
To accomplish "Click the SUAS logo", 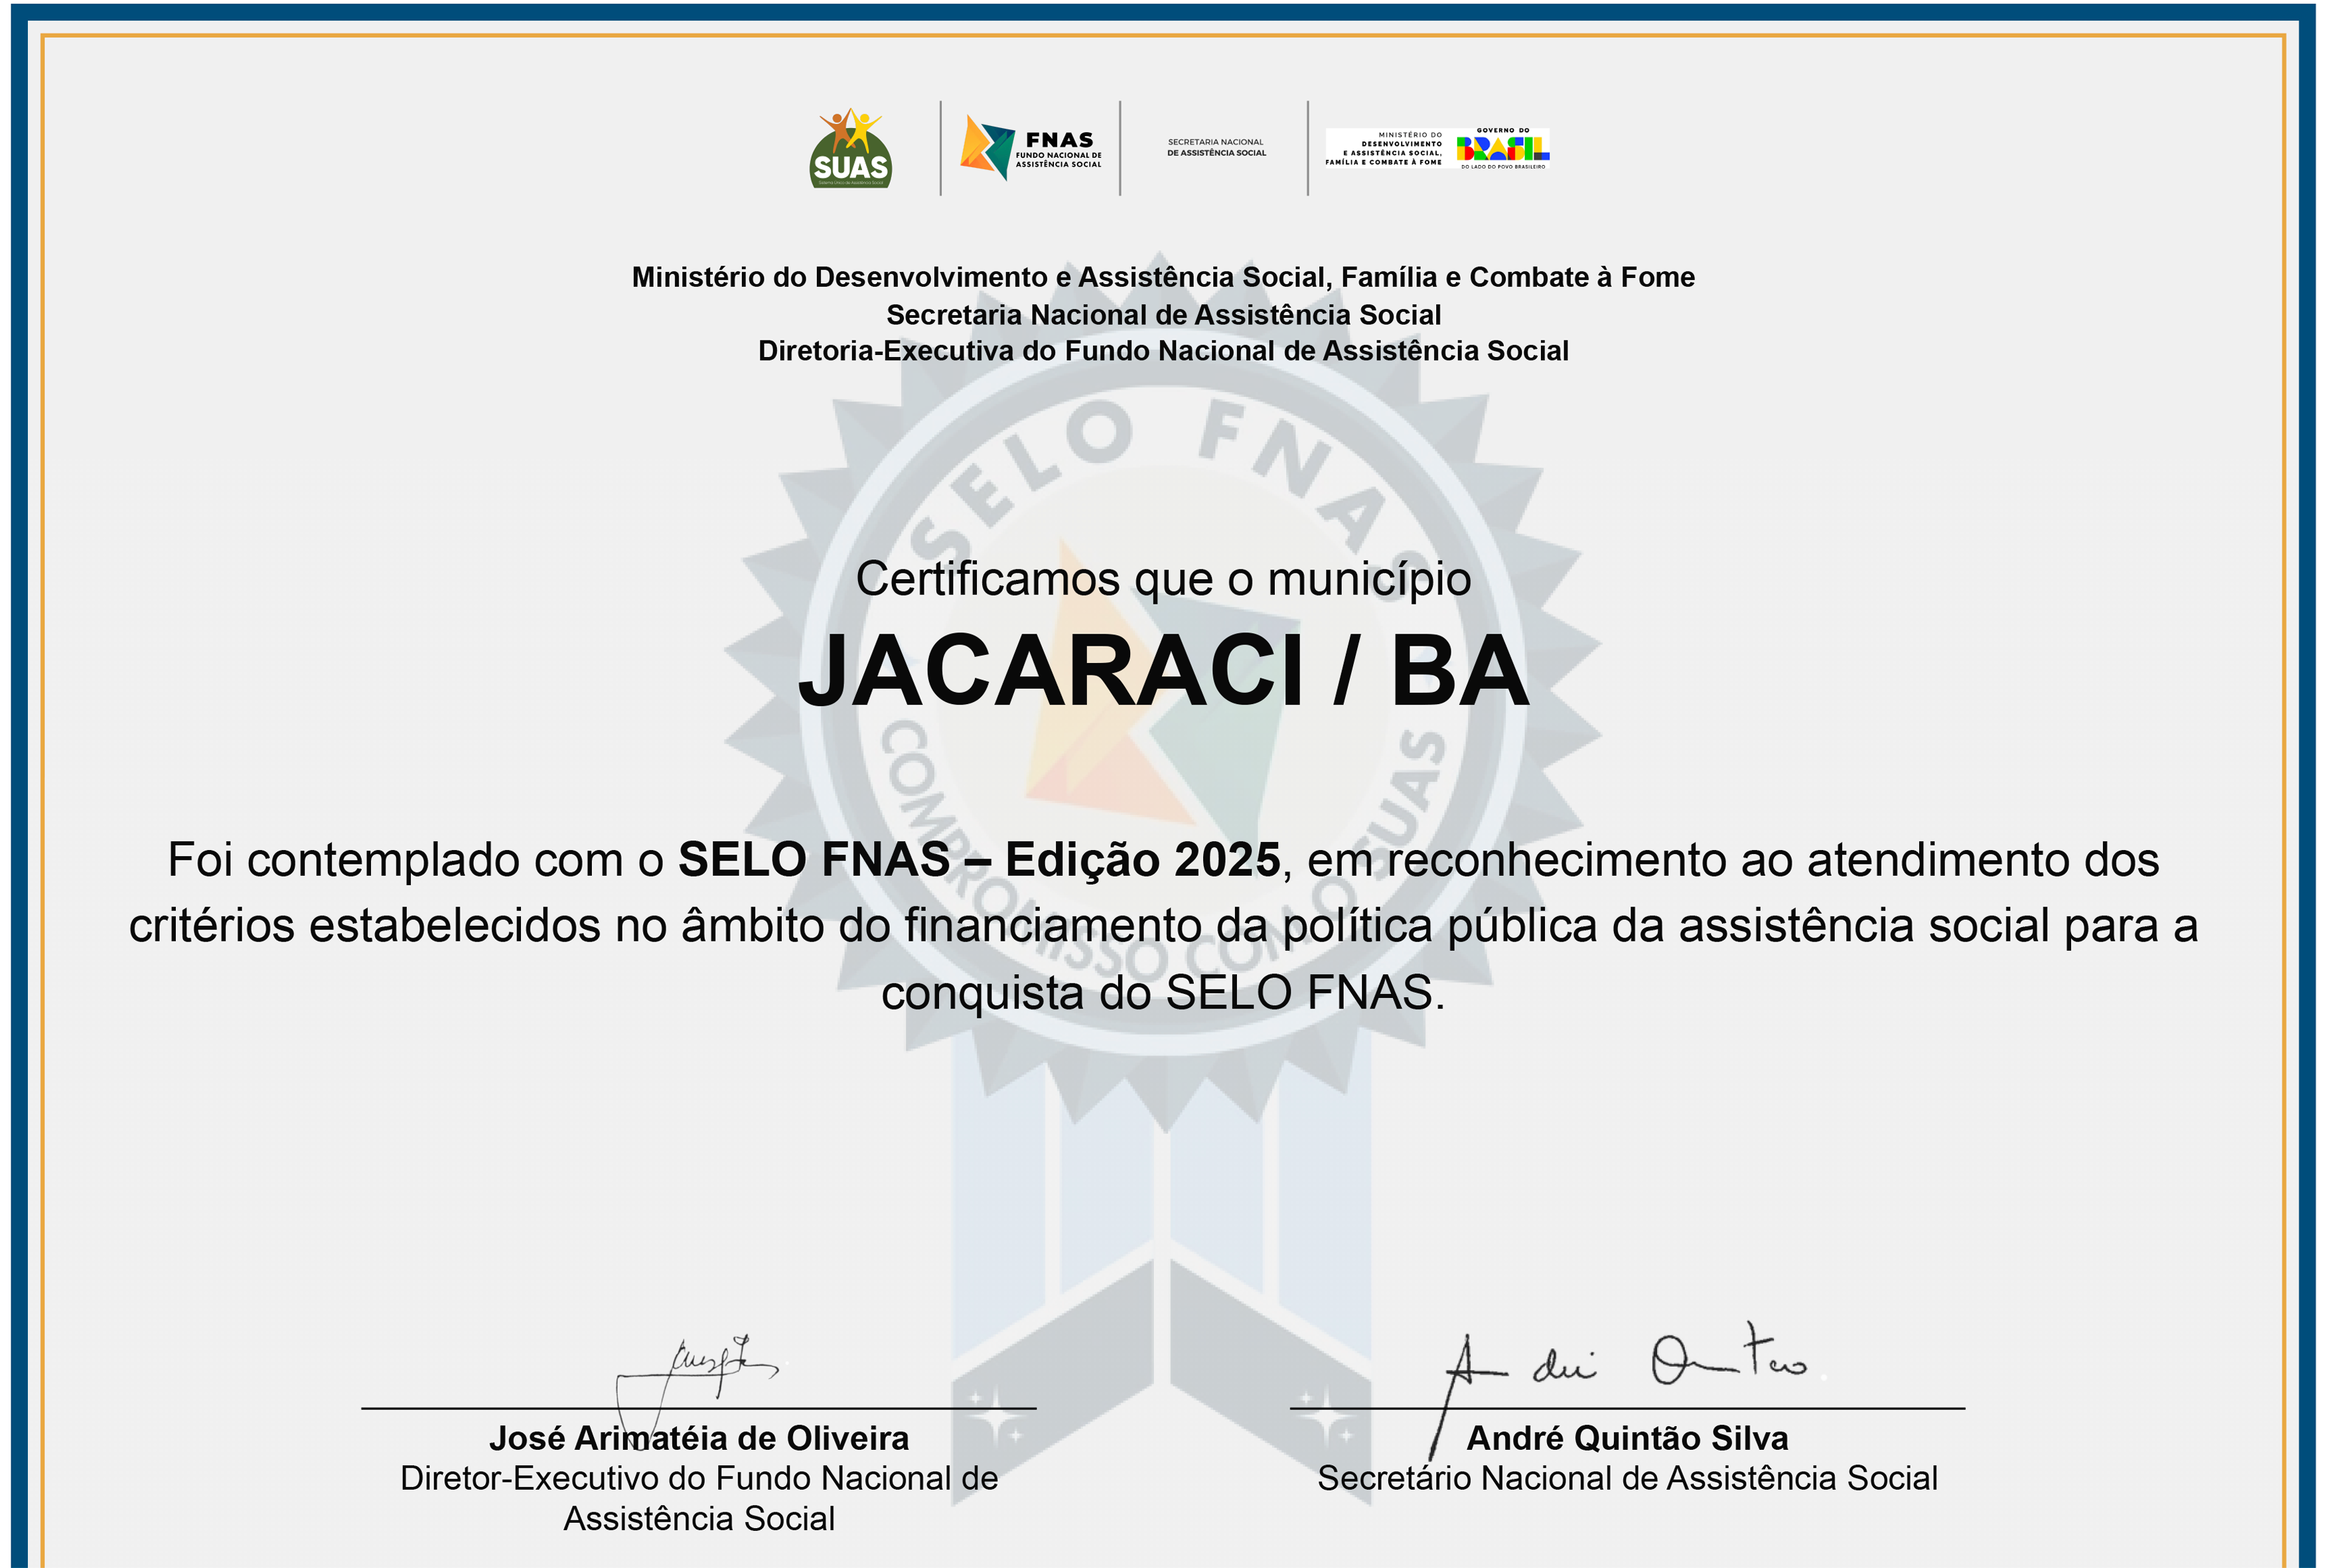I will click(850, 148).
